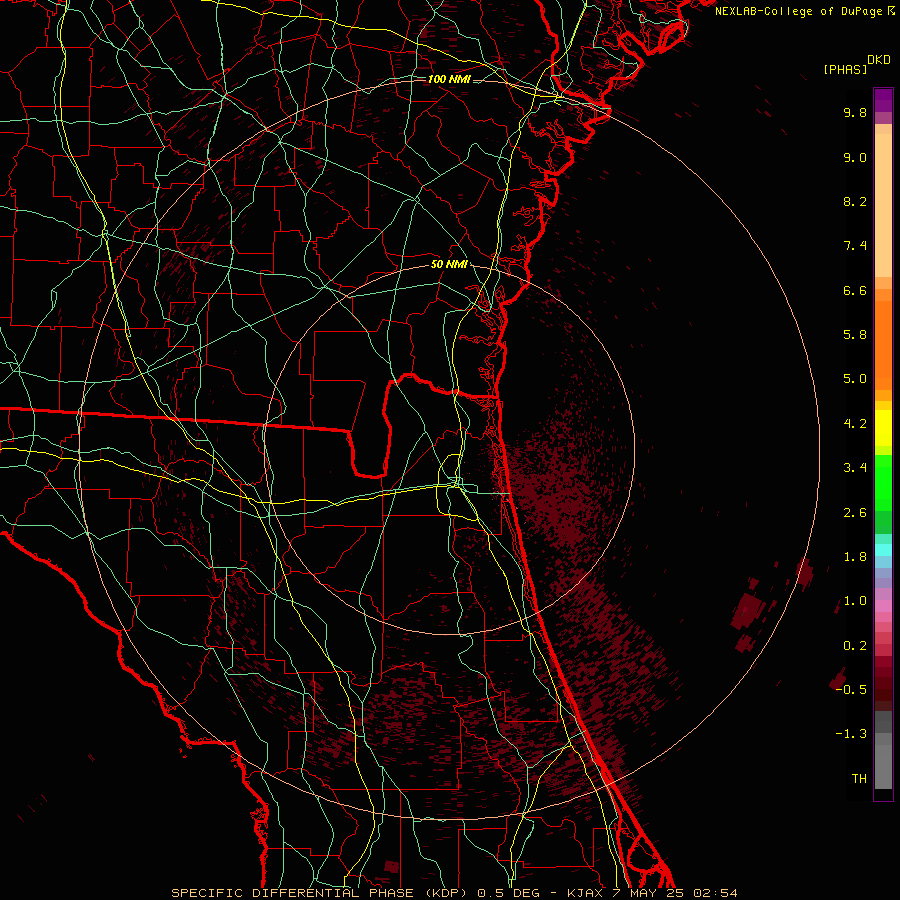The height and width of the screenshot is (900, 900).
Task: Click the 8.2 scale value
Action: (855, 201)
